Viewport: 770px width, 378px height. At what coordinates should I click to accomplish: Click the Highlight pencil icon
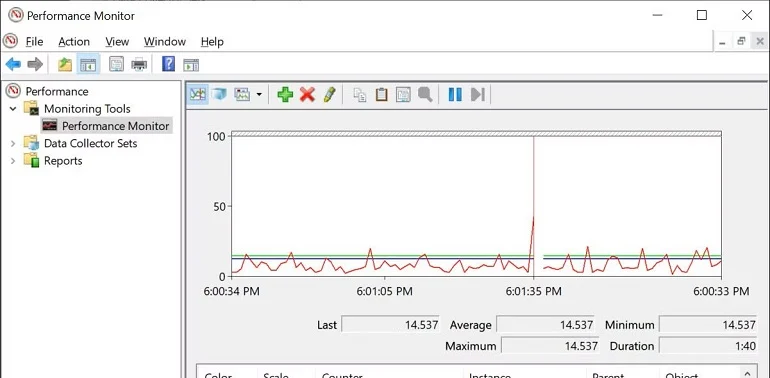(330, 94)
